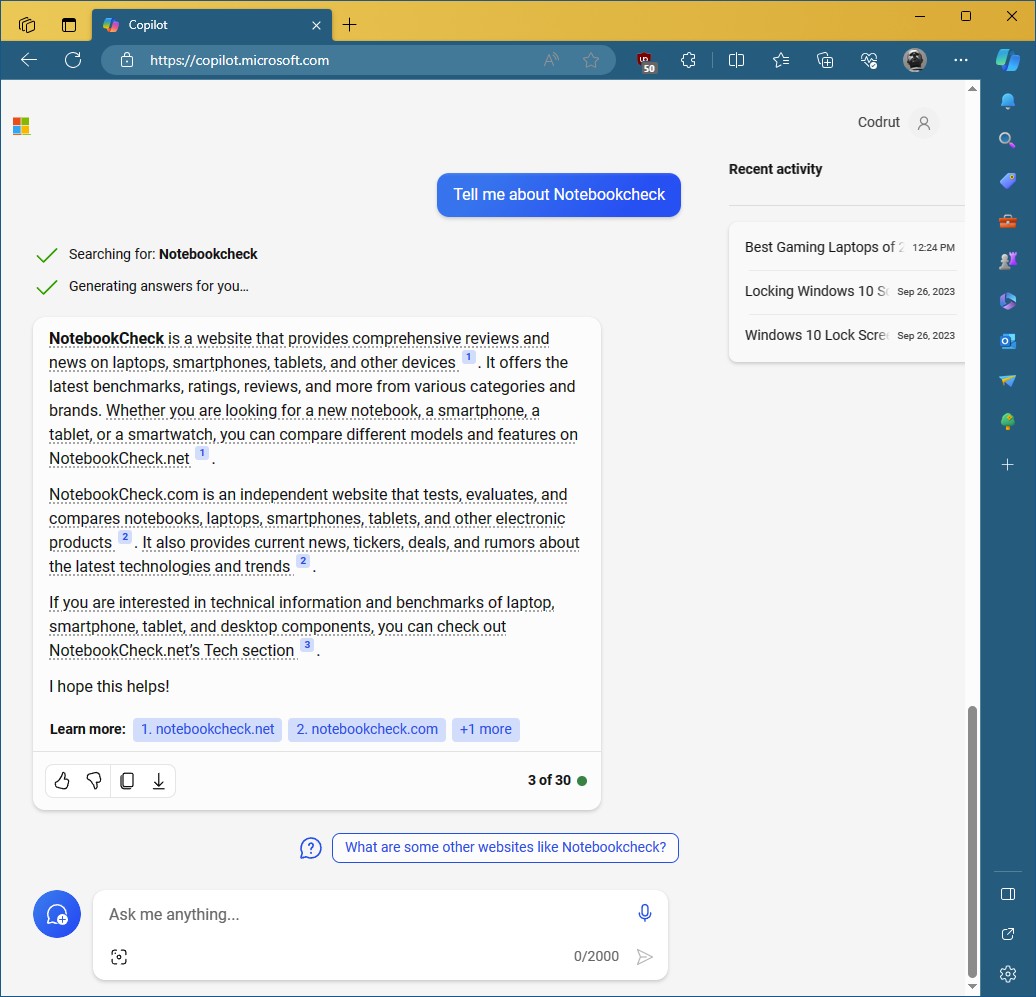Image resolution: width=1036 pixels, height=997 pixels.
Task: Open sidebar Tools briefcase icon
Action: [x=1008, y=221]
